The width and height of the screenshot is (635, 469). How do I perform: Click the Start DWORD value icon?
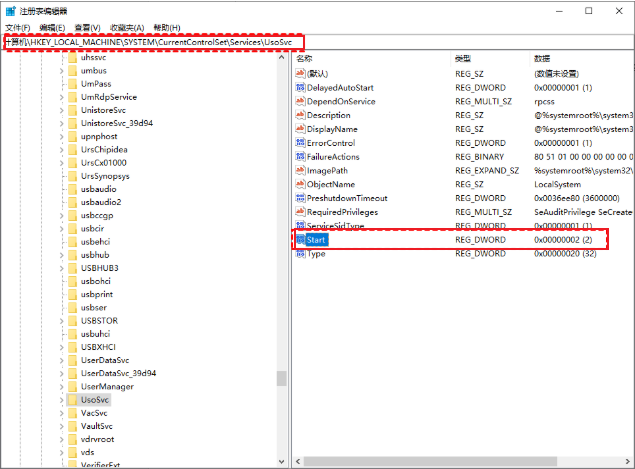(300, 240)
